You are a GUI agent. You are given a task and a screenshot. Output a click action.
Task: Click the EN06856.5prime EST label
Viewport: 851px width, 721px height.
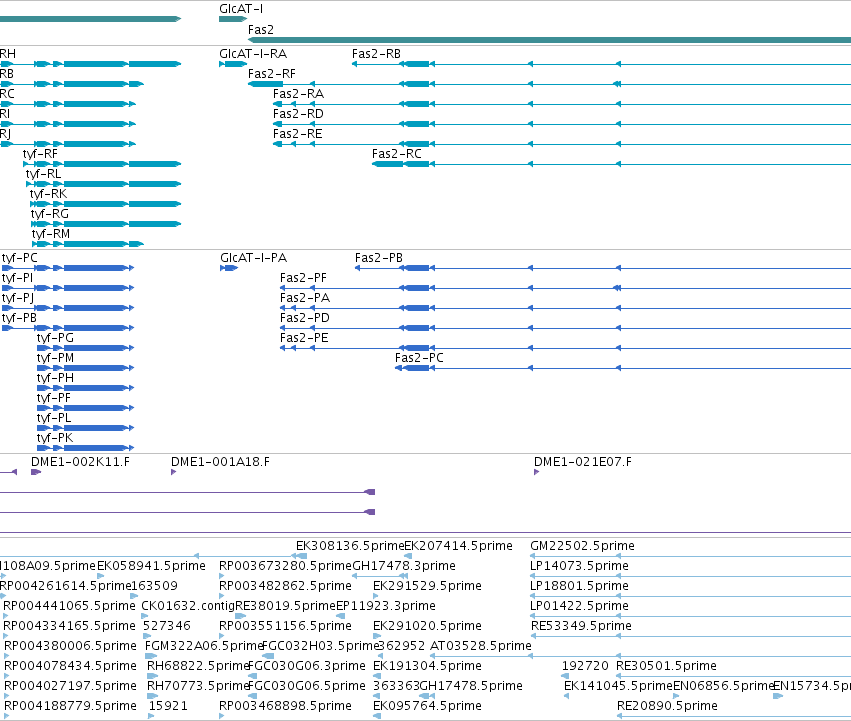coord(723,686)
